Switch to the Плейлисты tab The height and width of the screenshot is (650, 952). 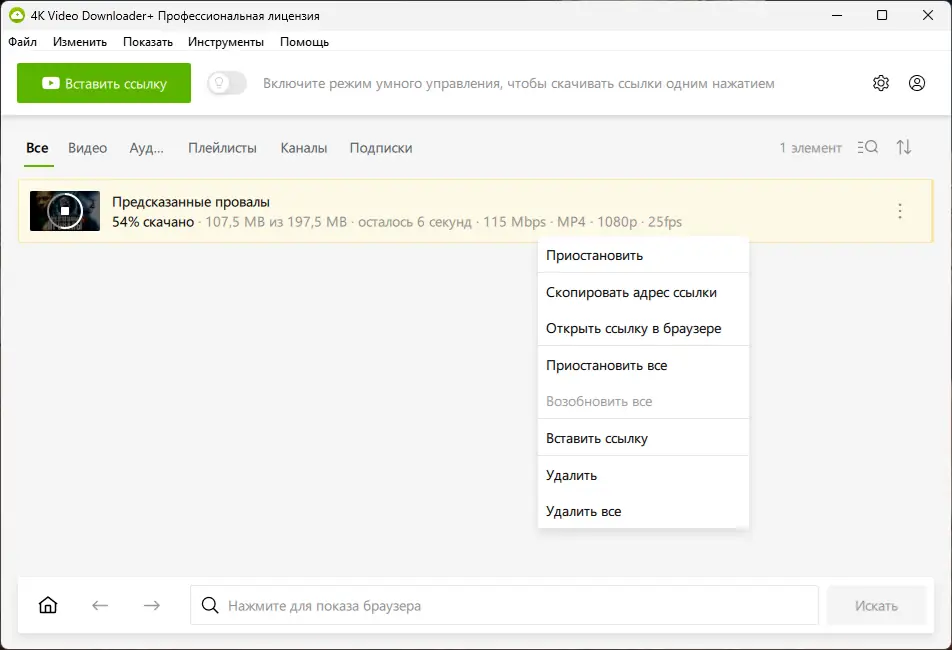(x=222, y=147)
